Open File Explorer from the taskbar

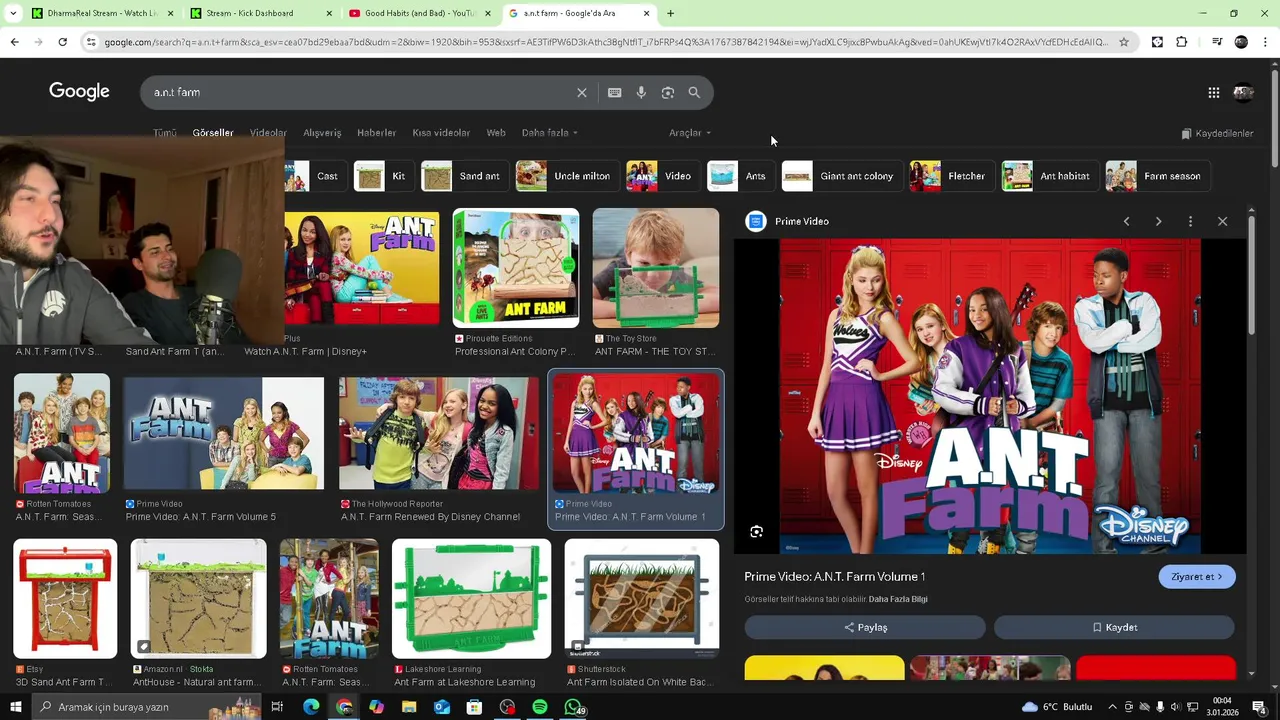click(x=409, y=707)
